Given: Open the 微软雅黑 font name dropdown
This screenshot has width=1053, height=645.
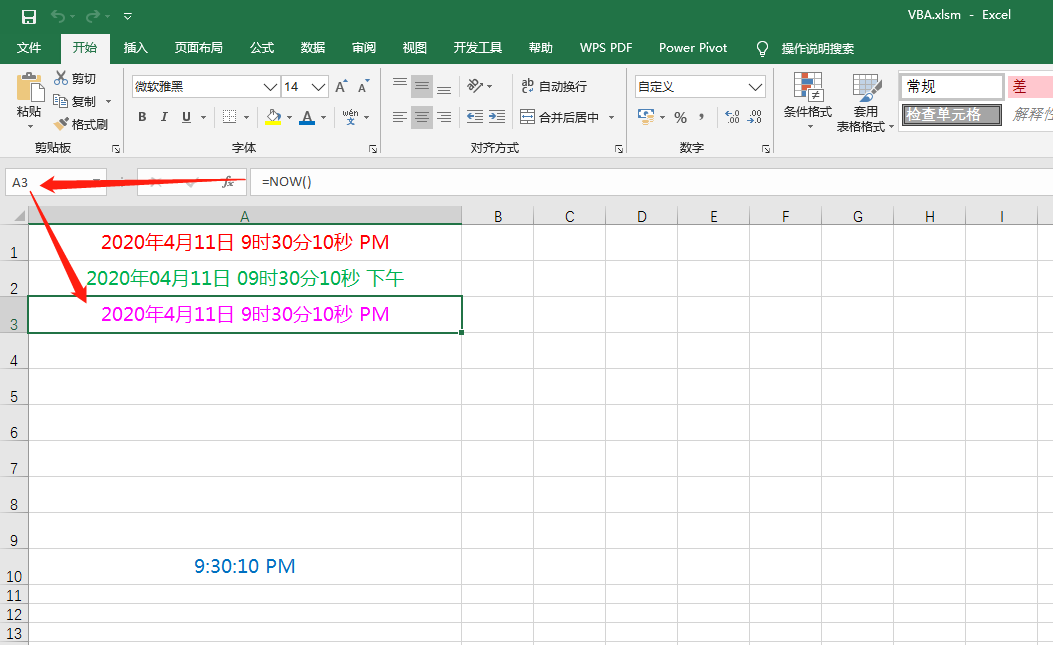Looking at the screenshot, I should 270,87.
